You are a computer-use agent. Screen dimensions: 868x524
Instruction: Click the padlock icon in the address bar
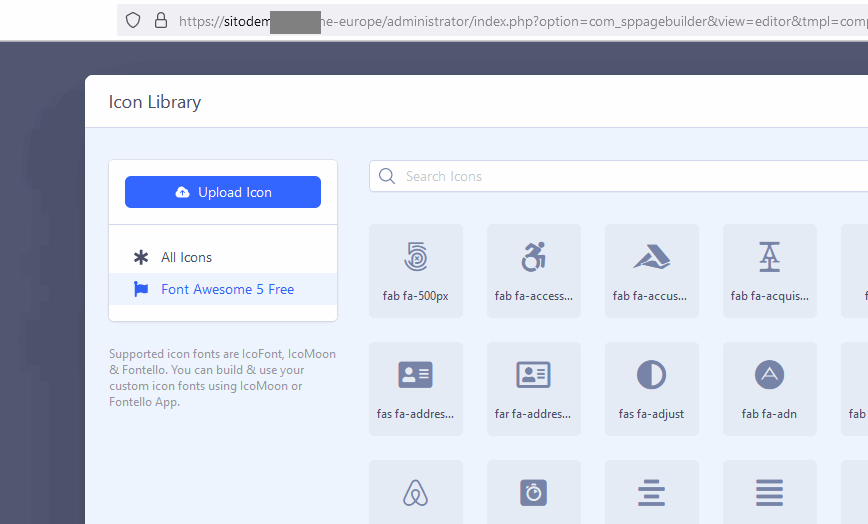(x=161, y=20)
